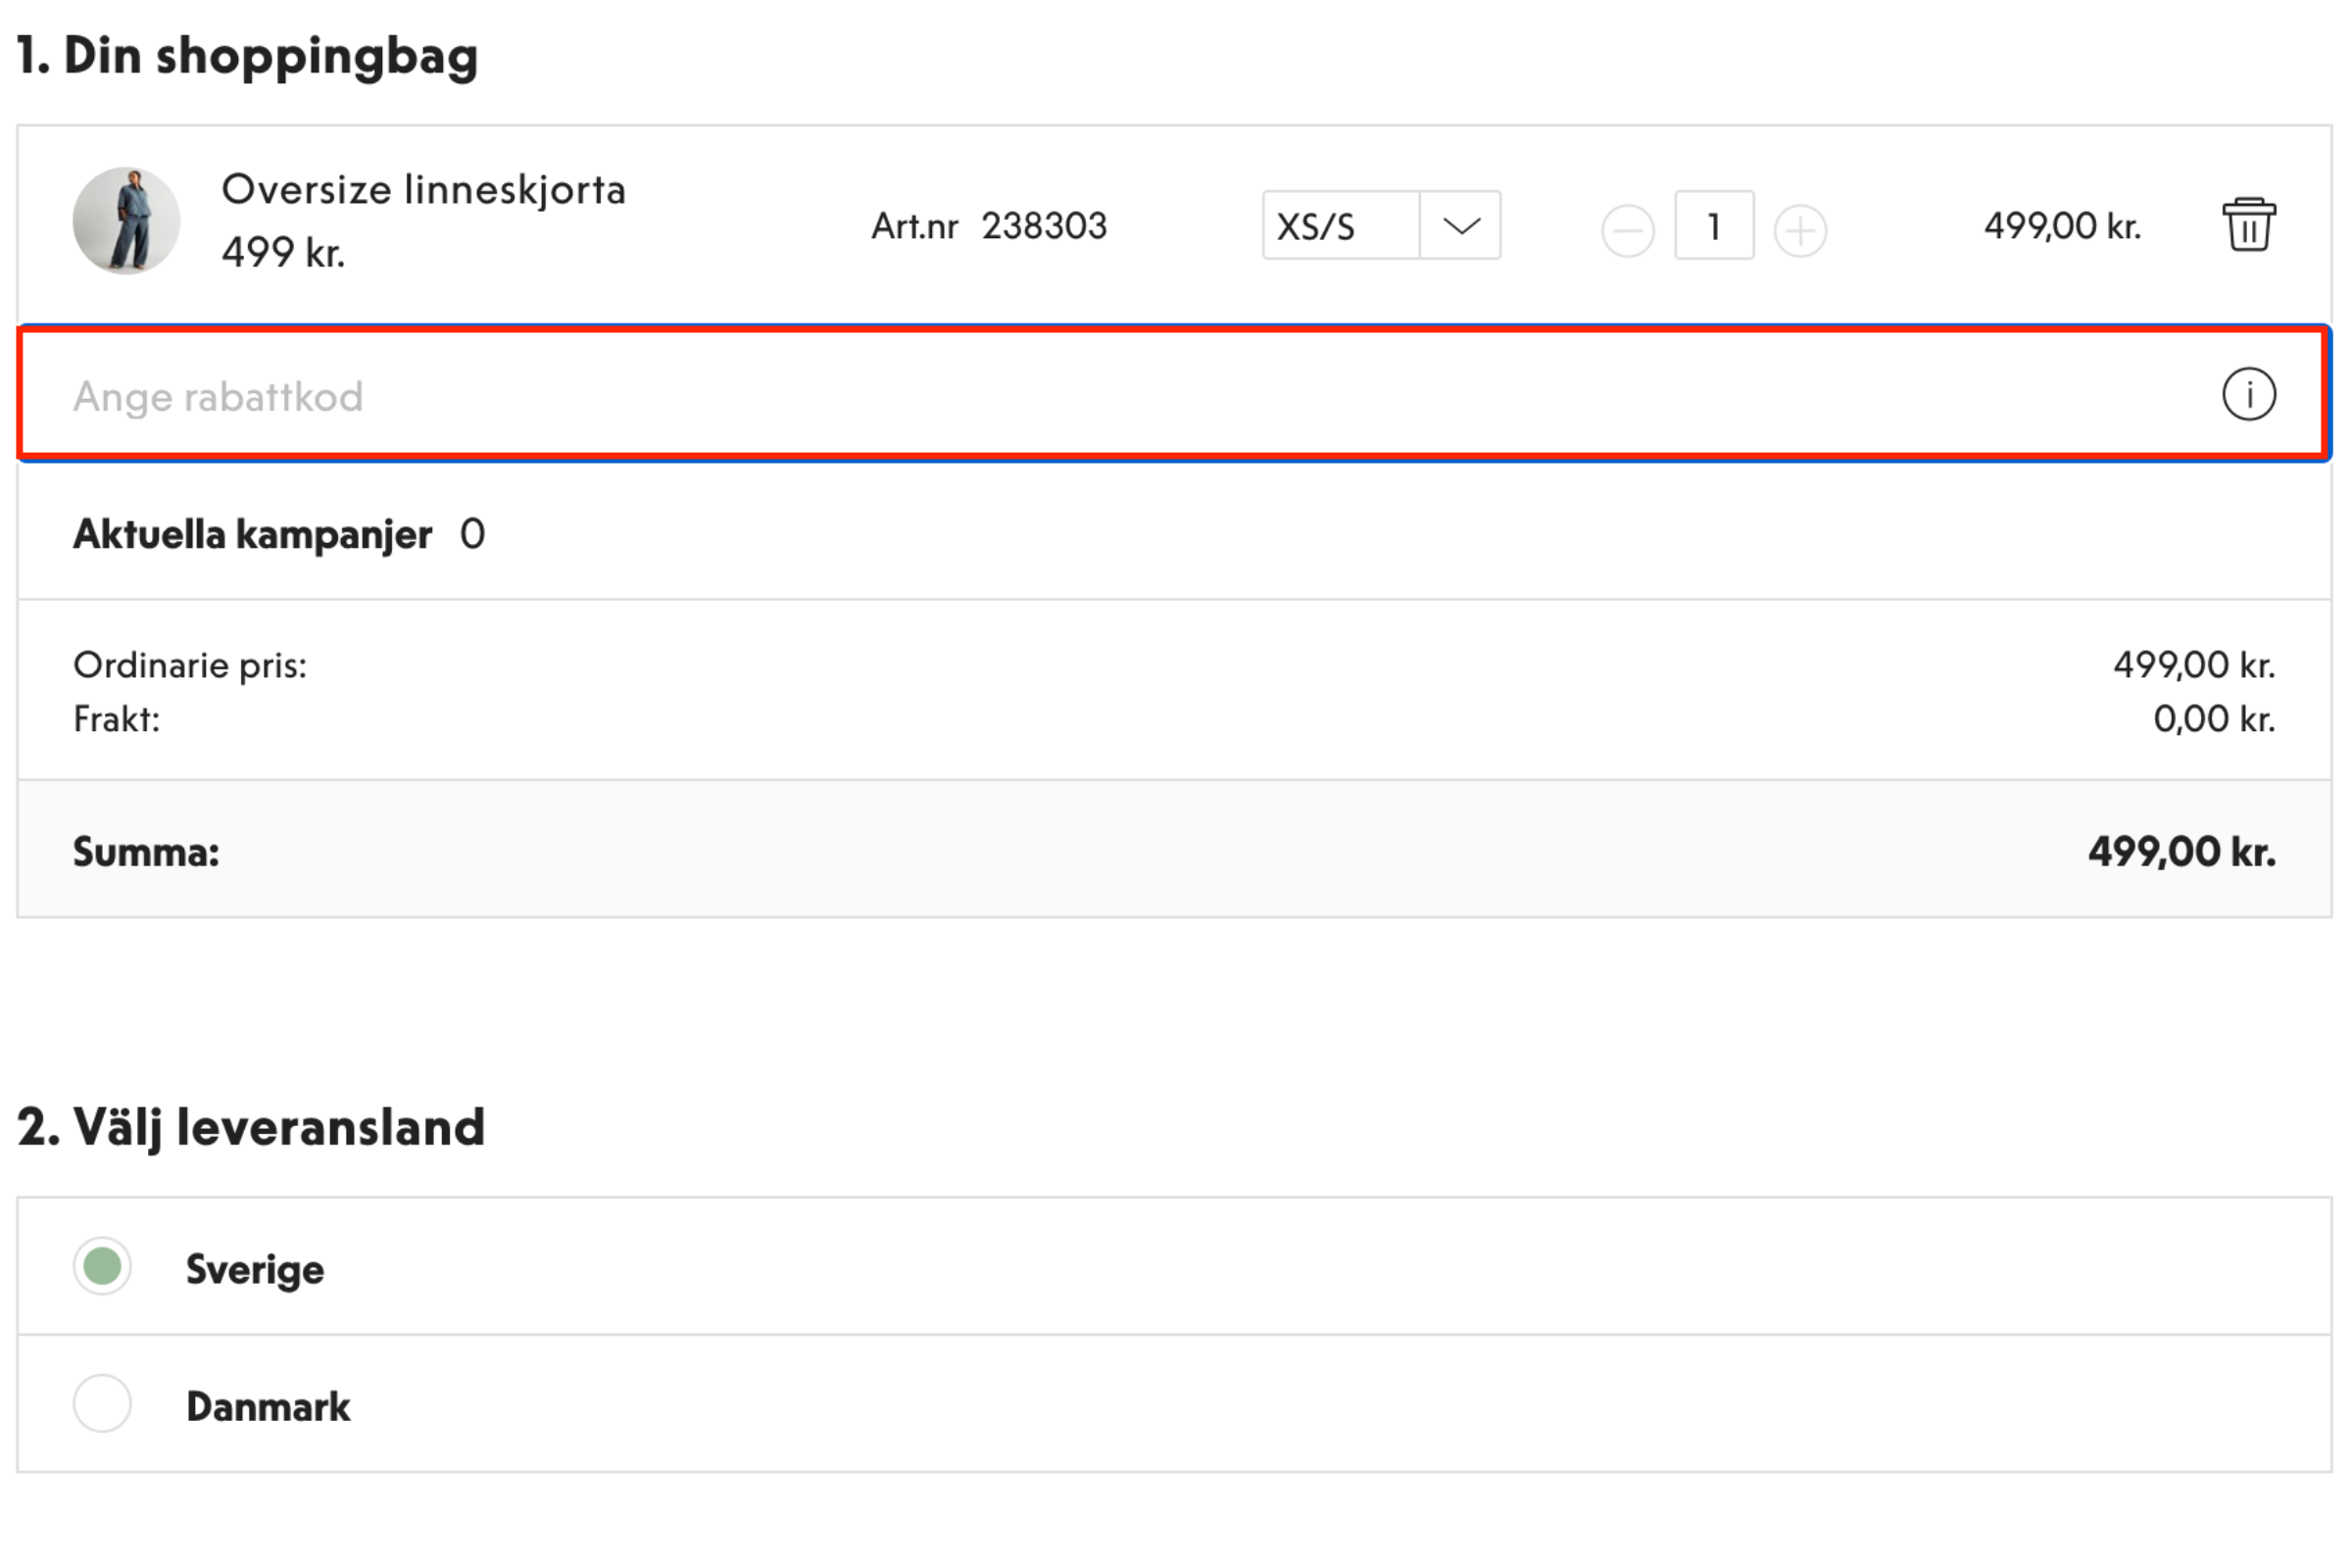This screenshot has width=2352, height=1568.
Task: Click the Summa total row
Action: tap(1174, 849)
